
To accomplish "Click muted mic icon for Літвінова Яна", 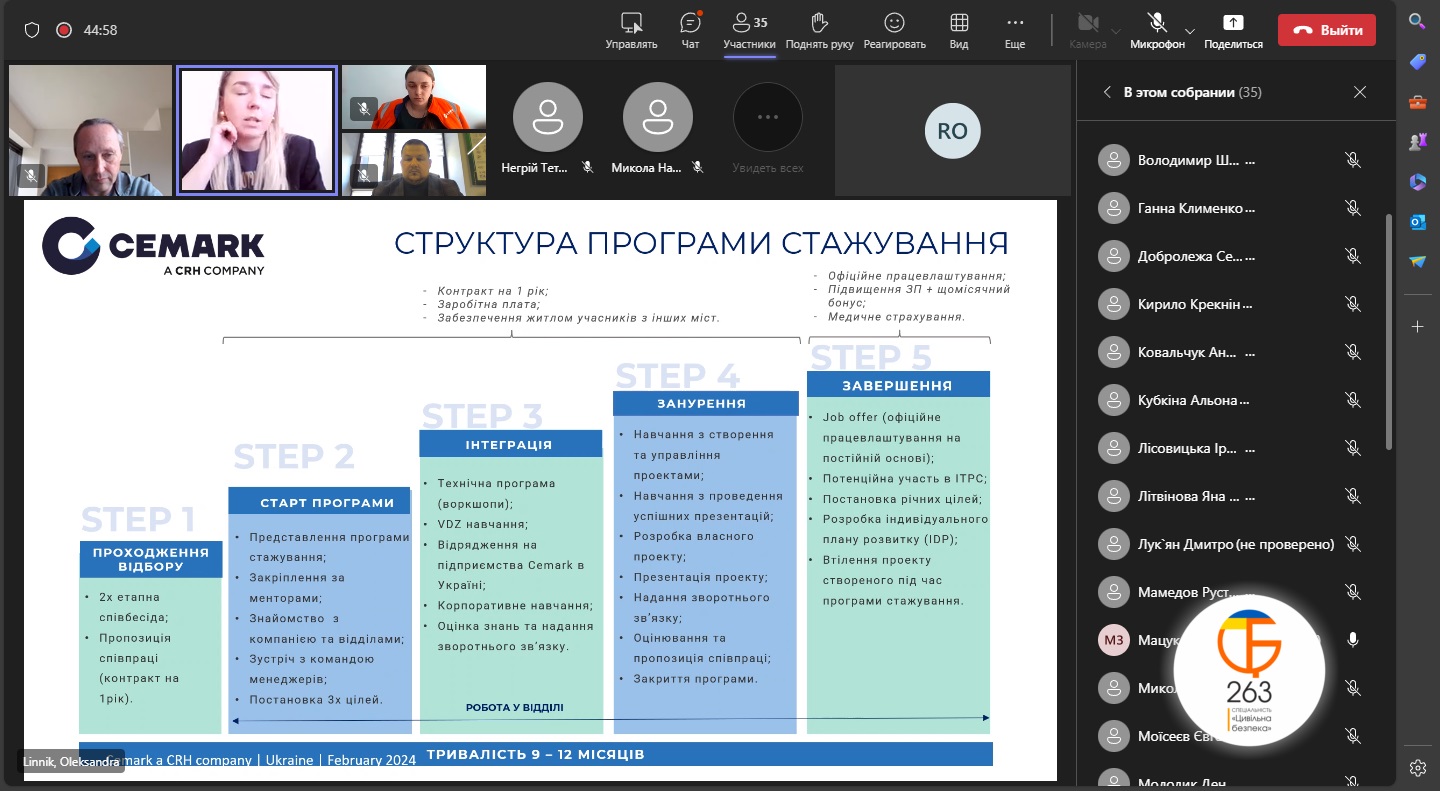I will tap(1353, 496).
